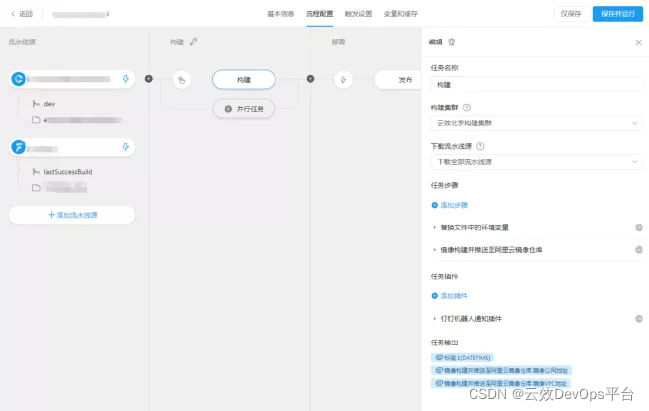Expand the 替换文件中的环境变量 step
The width and height of the screenshot is (649, 411).
click(434, 227)
